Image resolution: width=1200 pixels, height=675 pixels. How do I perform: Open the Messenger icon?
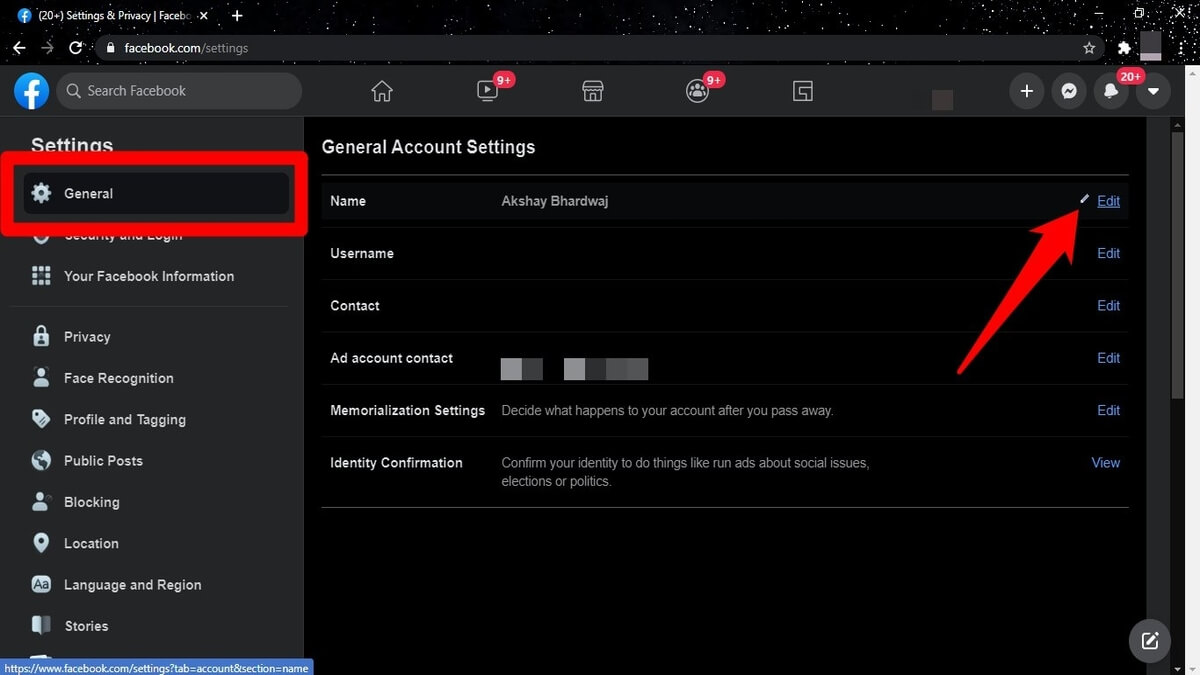[x=1069, y=91]
